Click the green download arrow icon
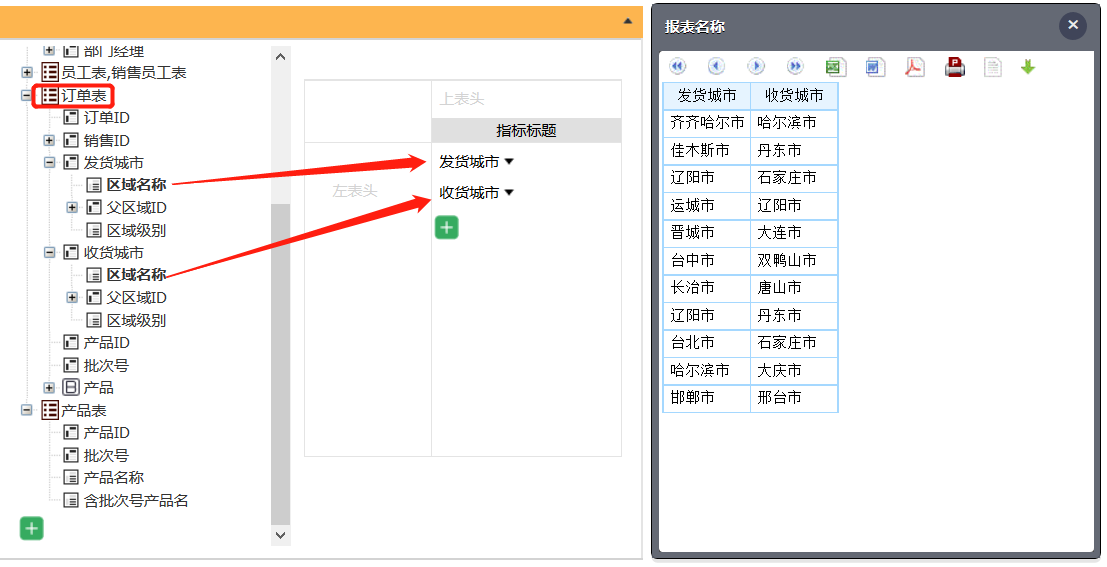Image resolution: width=1107 pixels, height=567 pixels. (1028, 67)
